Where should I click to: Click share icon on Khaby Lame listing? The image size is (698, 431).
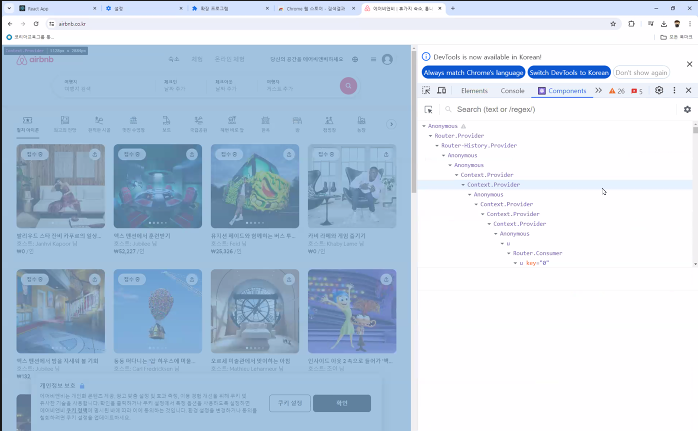click(x=386, y=154)
